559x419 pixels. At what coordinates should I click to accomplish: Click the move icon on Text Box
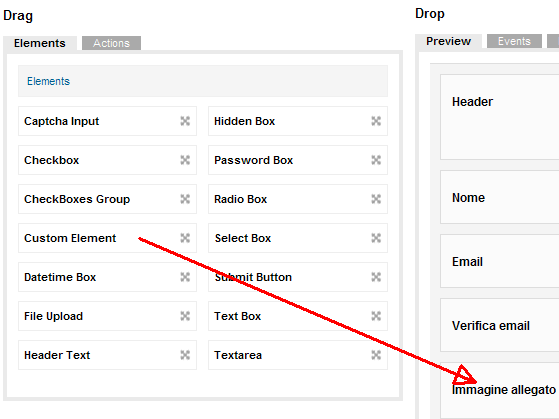tap(376, 316)
